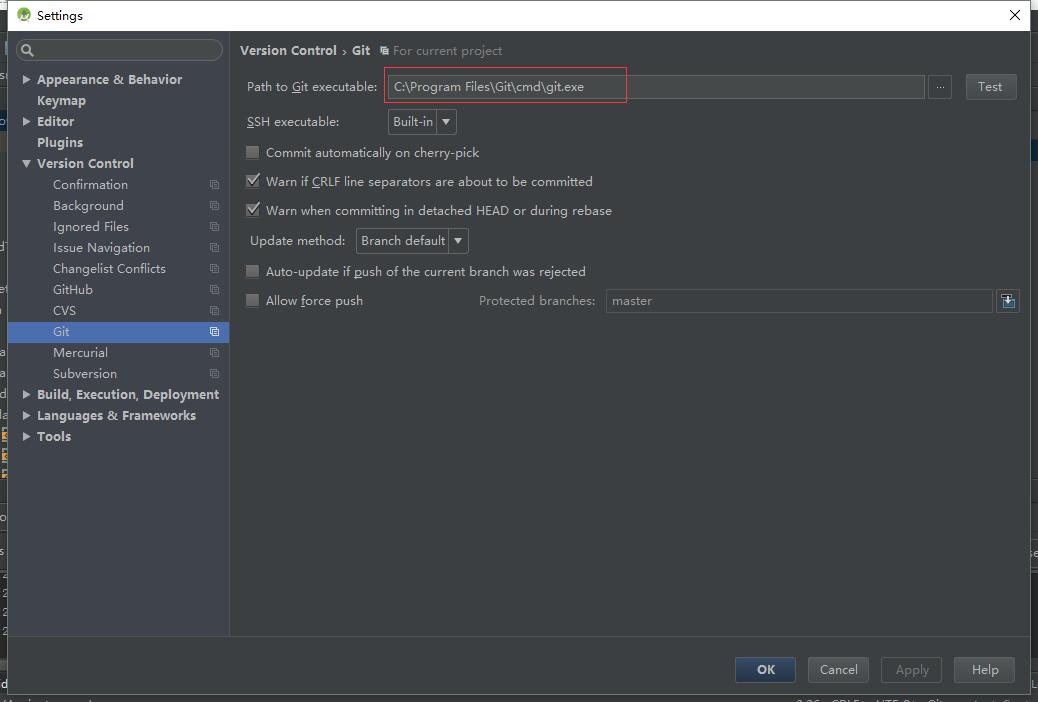Click the project-level icon next to CVS
Screen dimensions: 1038x702
tap(214, 311)
